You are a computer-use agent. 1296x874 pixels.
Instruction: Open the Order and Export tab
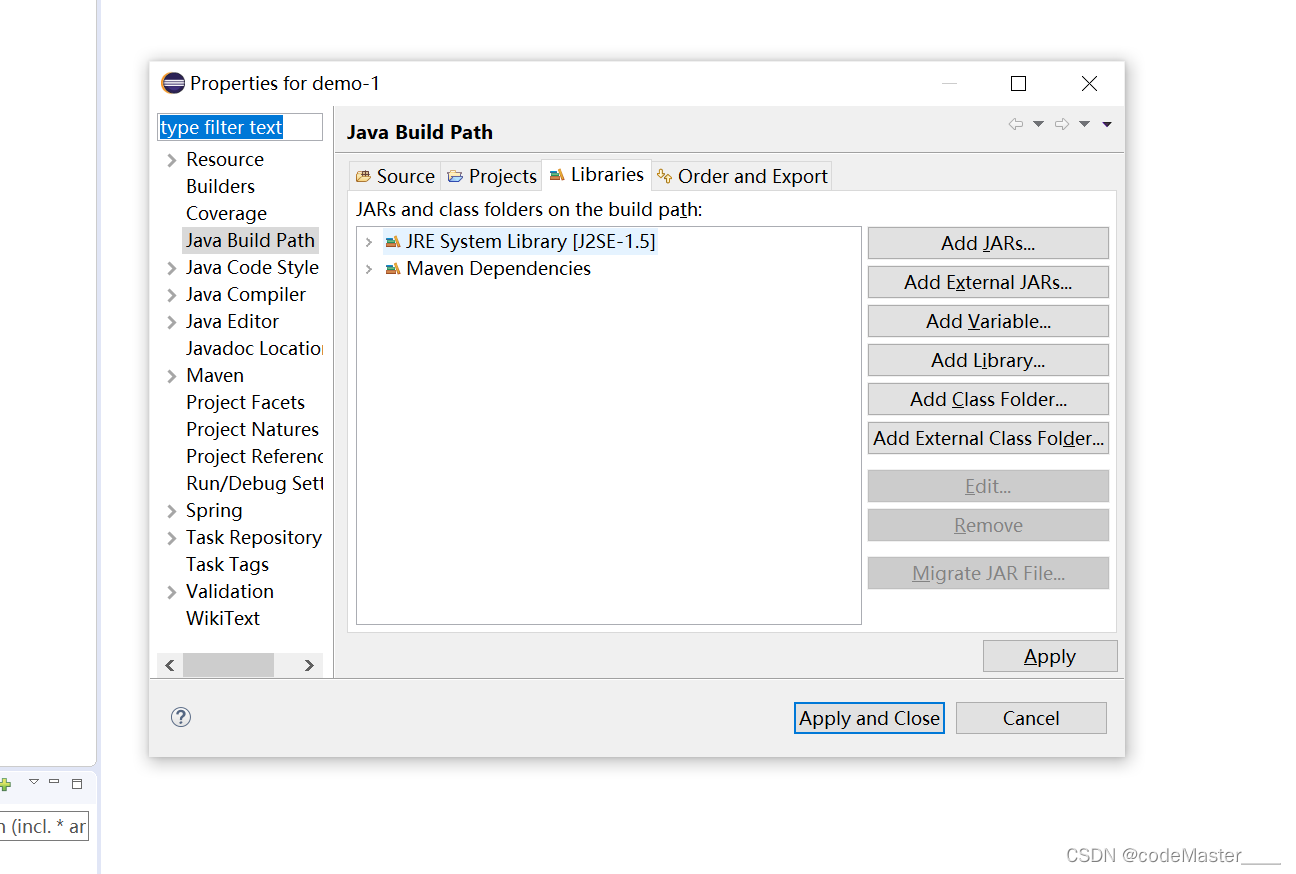pyautogui.click(x=742, y=176)
